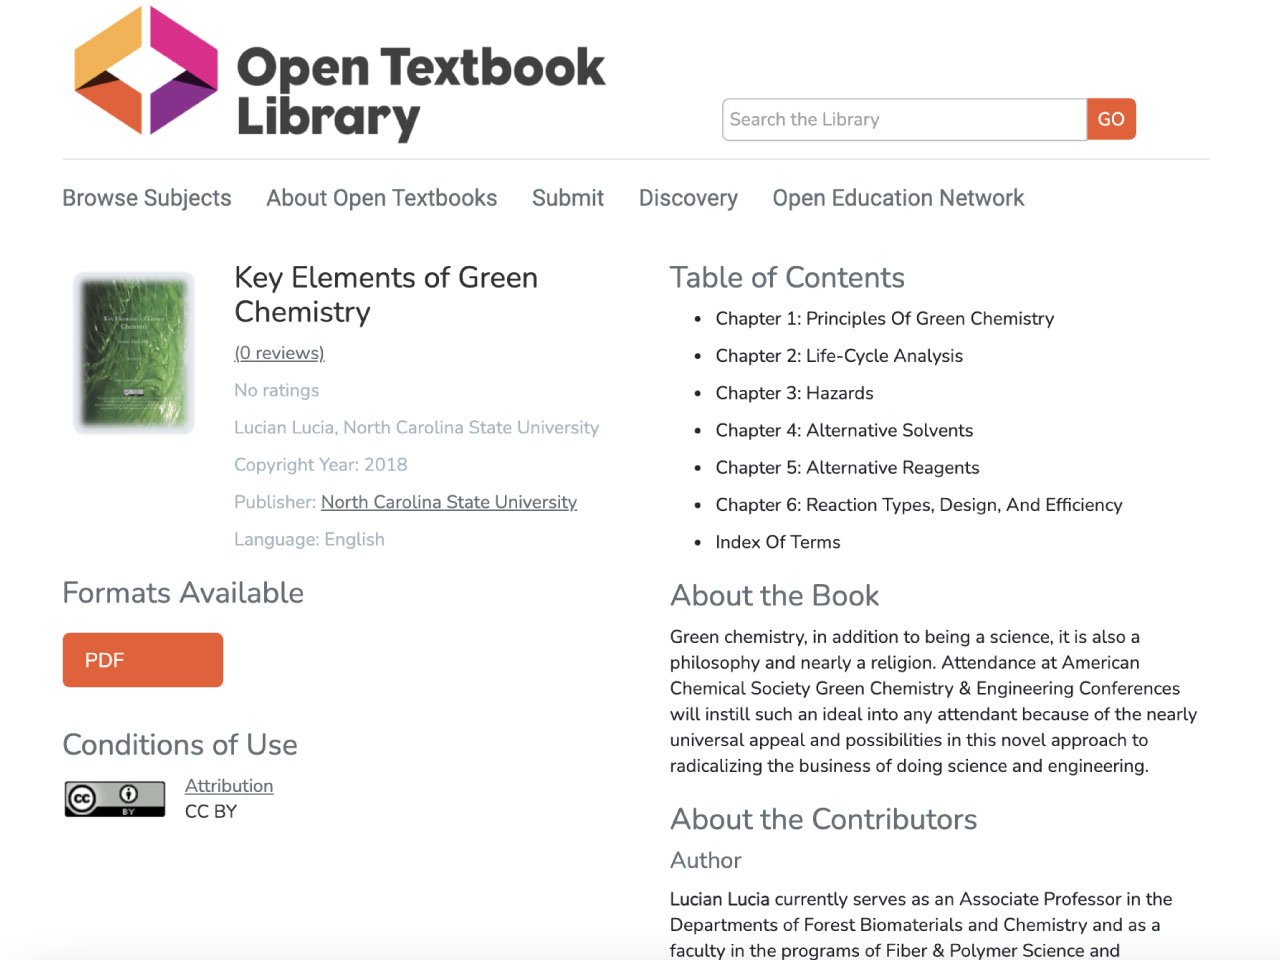Click the Creative Commons CC BY badge

point(115,799)
